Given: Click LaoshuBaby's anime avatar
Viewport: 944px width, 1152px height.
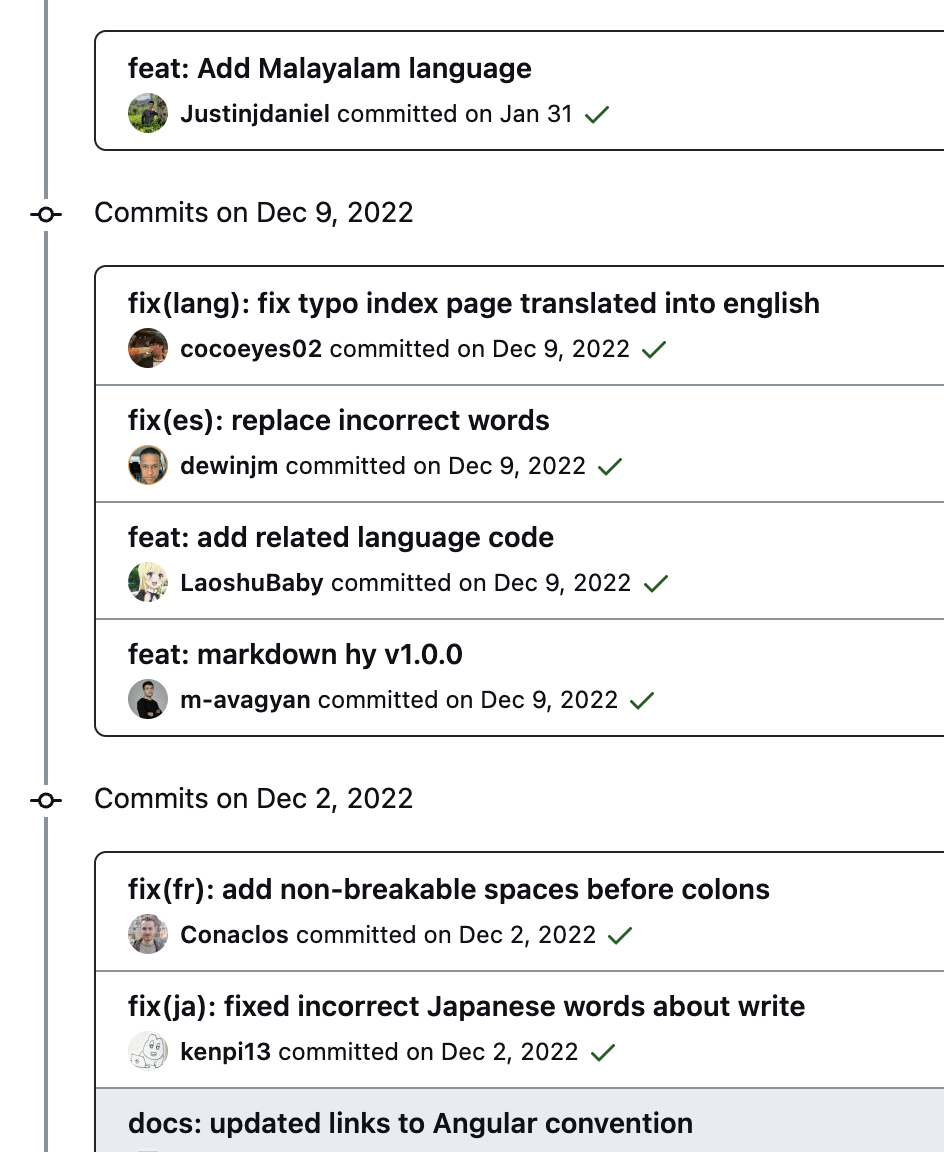Looking at the screenshot, I should [x=148, y=583].
